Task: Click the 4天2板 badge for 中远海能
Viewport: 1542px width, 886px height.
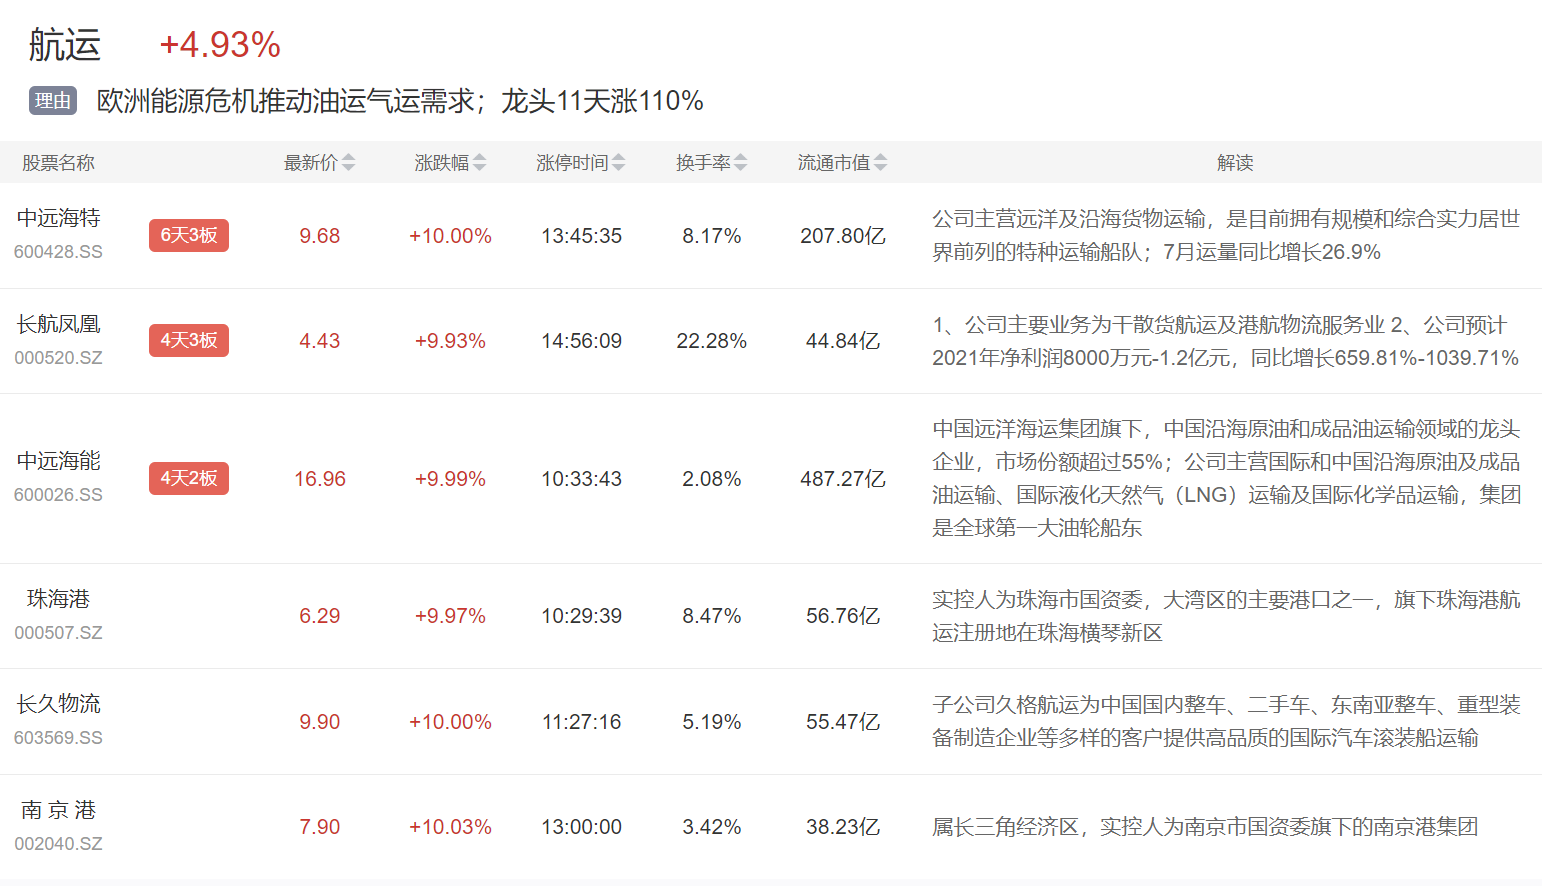Action: point(189,478)
